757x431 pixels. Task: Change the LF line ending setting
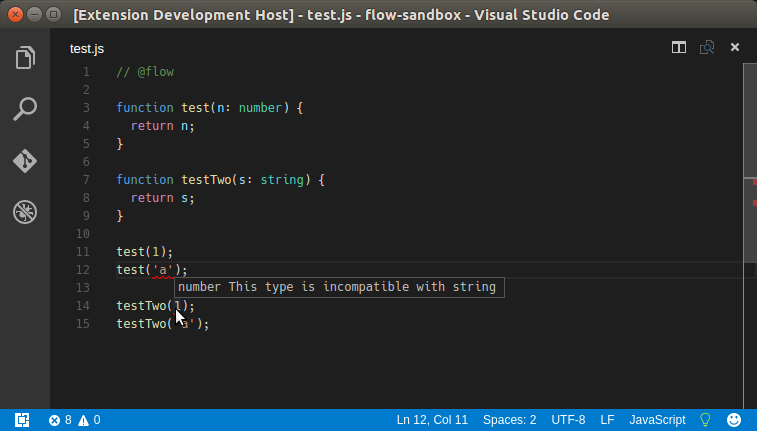[607, 420]
